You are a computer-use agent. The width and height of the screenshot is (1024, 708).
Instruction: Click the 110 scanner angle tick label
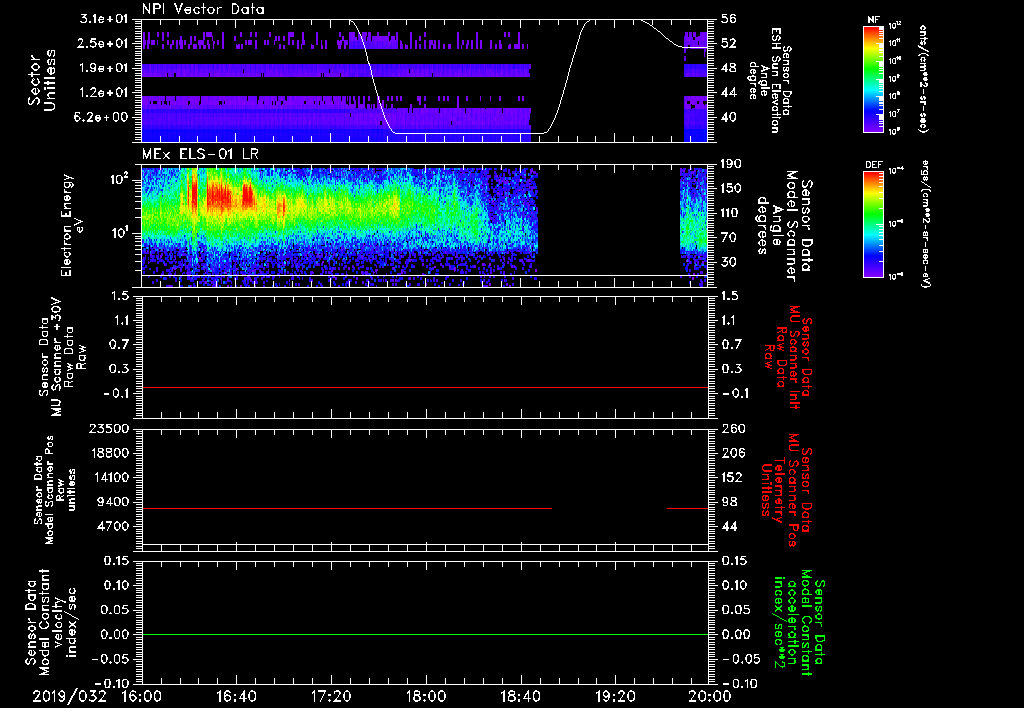coord(731,213)
